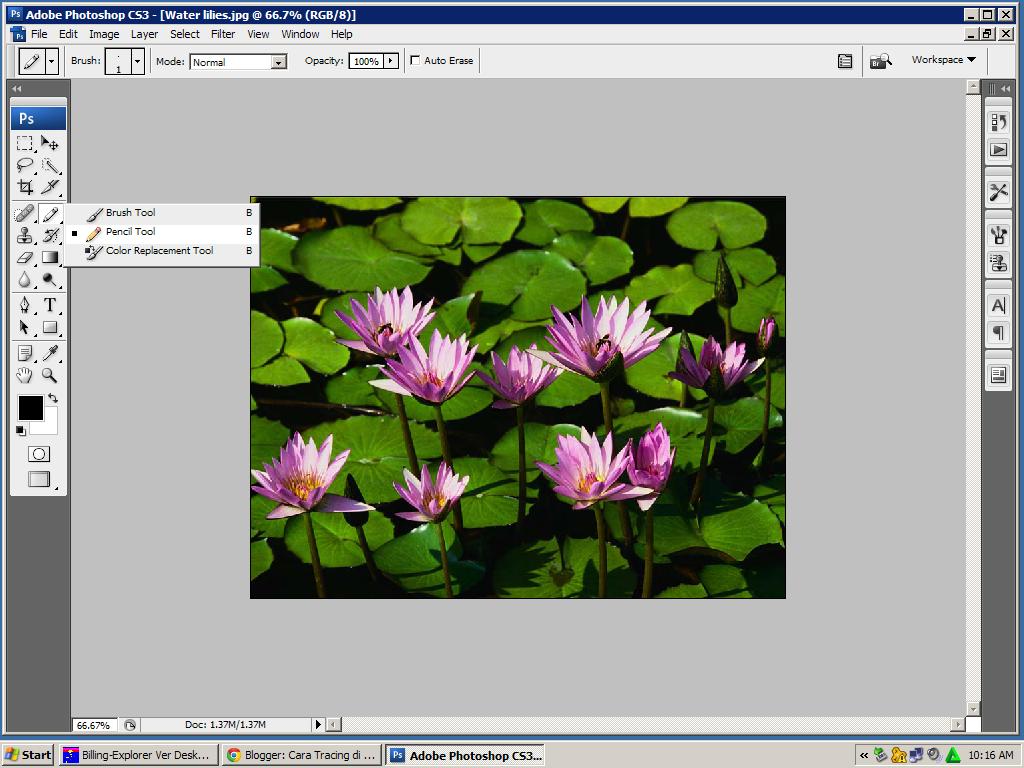The image size is (1024, 768).
Task: Open the Layer Comps panel icon
Action: (999, 375)
